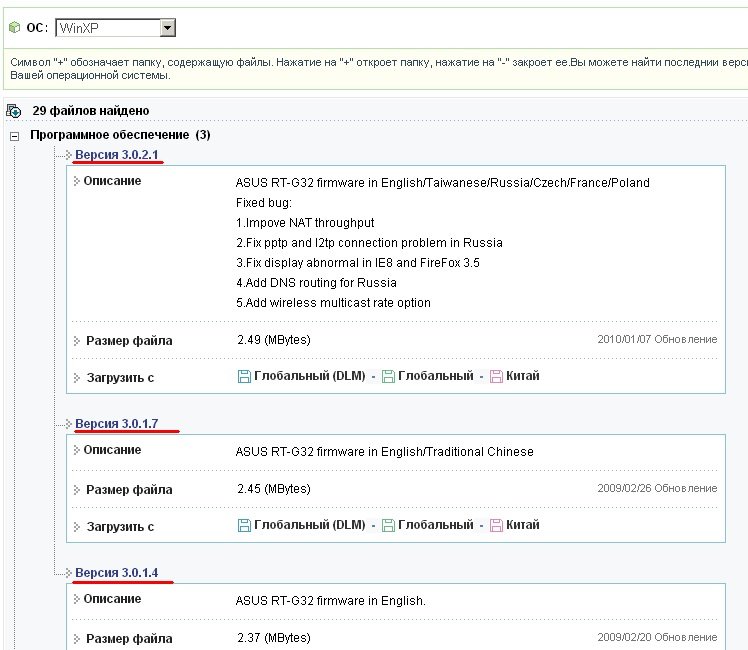Download 3.0.2.1 from Глобальный (DLM)
Image resolution: width=748 pixels, height=650 pixels.
point(310,376)
